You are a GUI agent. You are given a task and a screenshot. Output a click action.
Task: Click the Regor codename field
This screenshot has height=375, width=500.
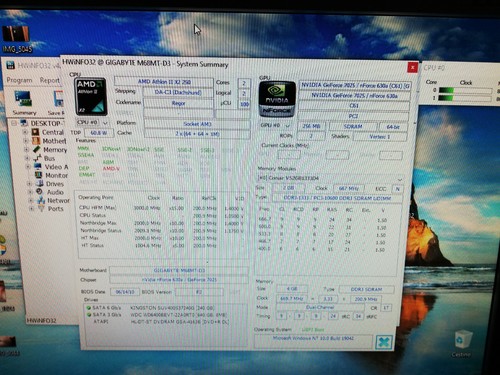pyautogui.click(x=178, y=103)
